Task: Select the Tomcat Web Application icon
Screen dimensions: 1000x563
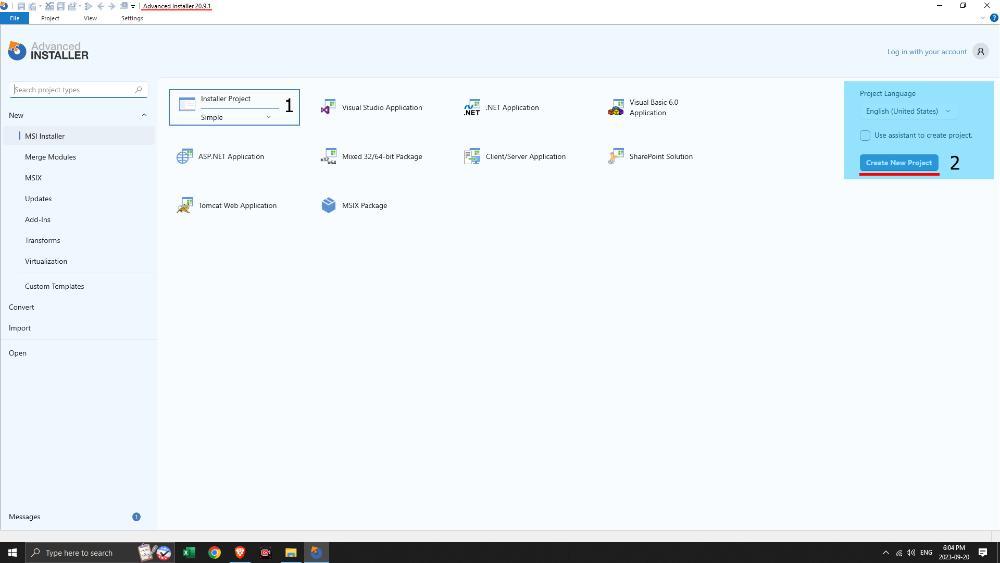Action: 184,205
